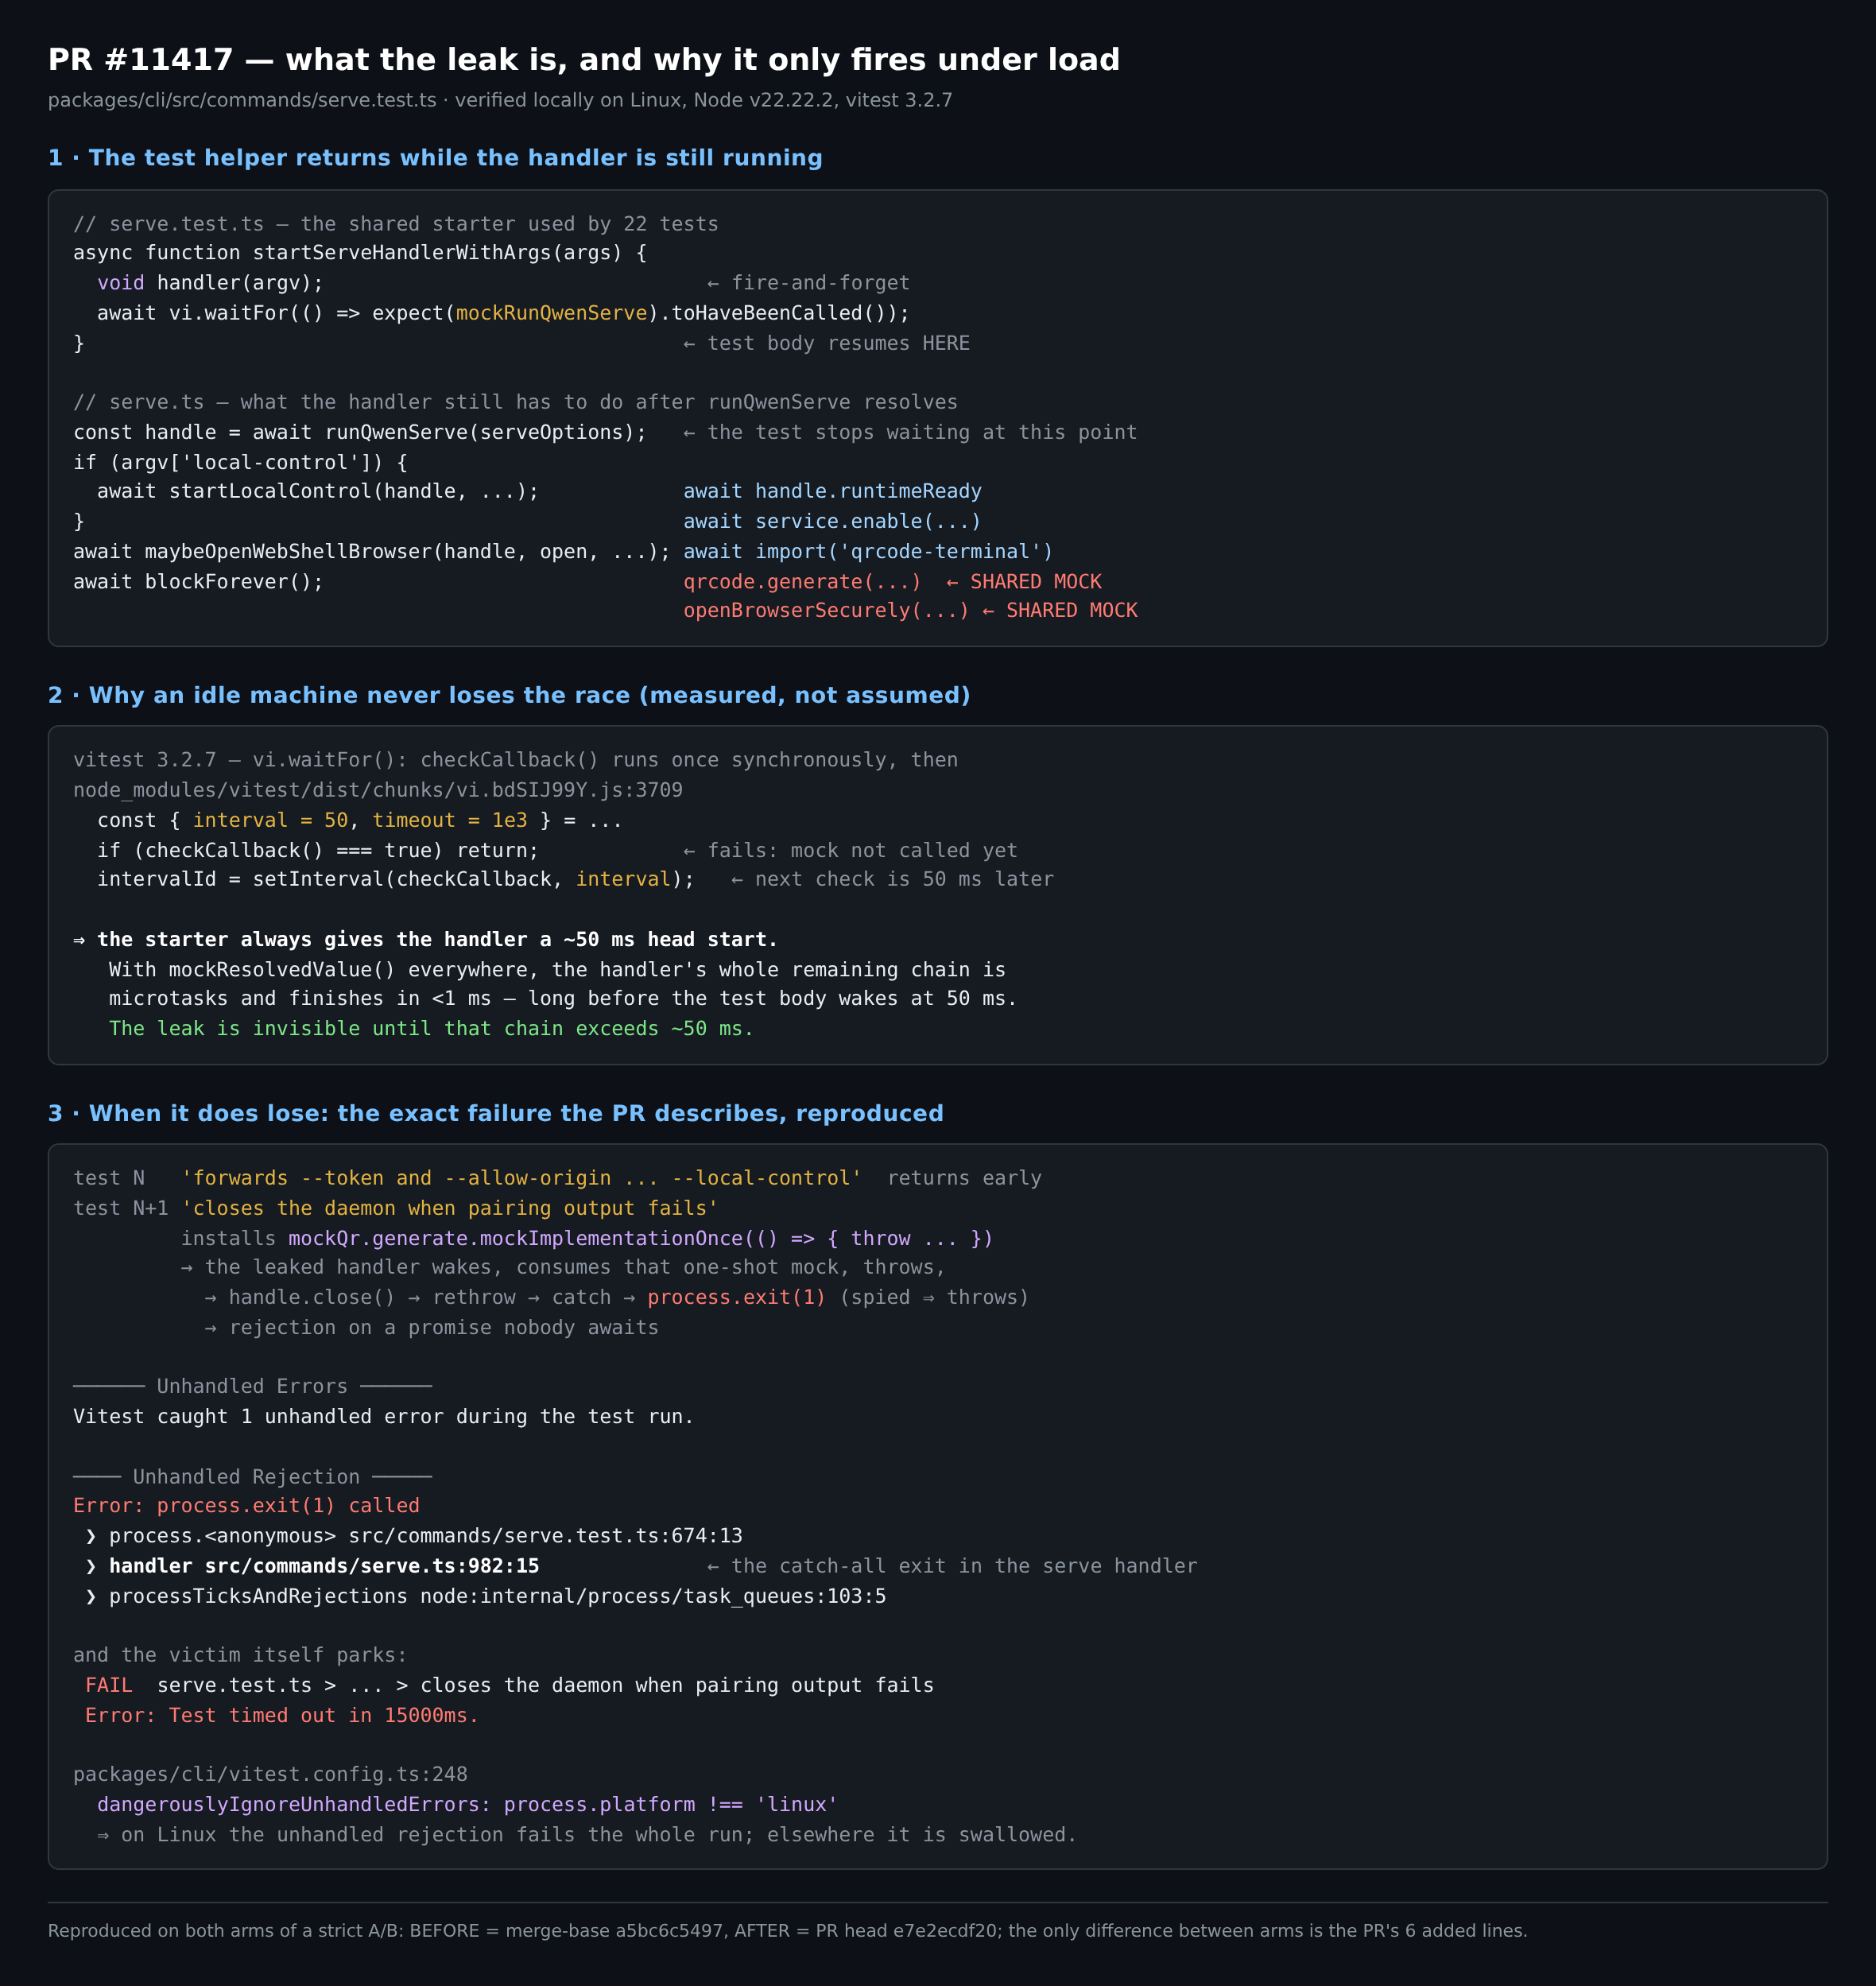Image resolution: width=1876 pixels, height=1986 pixels.
Task: Click the 'Error: process.exit(1) called' line
Action: 246,1505
